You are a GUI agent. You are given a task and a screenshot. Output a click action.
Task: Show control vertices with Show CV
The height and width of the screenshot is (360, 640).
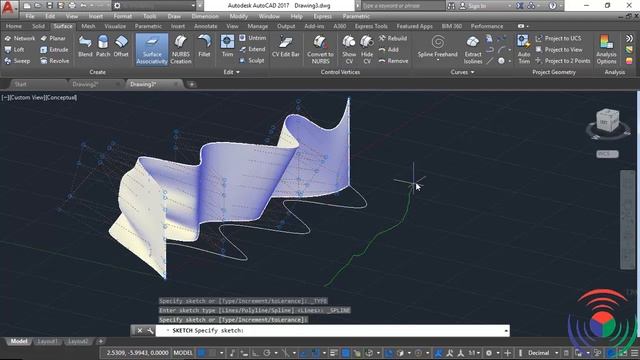[x=349, y=49]
